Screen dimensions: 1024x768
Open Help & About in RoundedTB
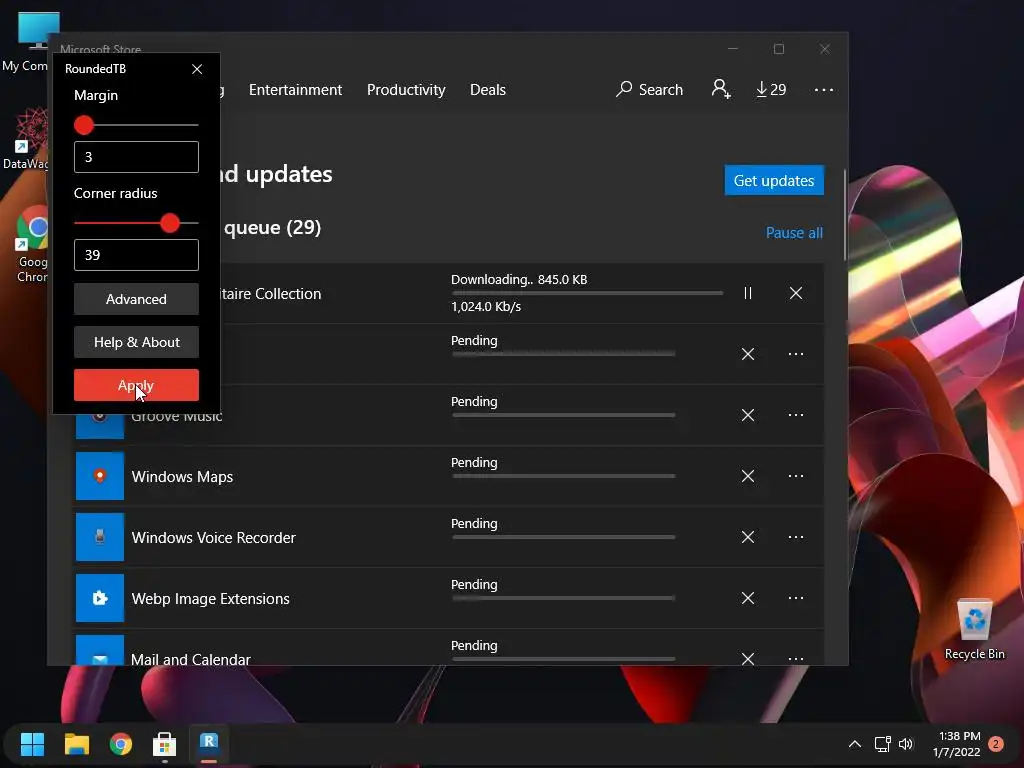136,342
